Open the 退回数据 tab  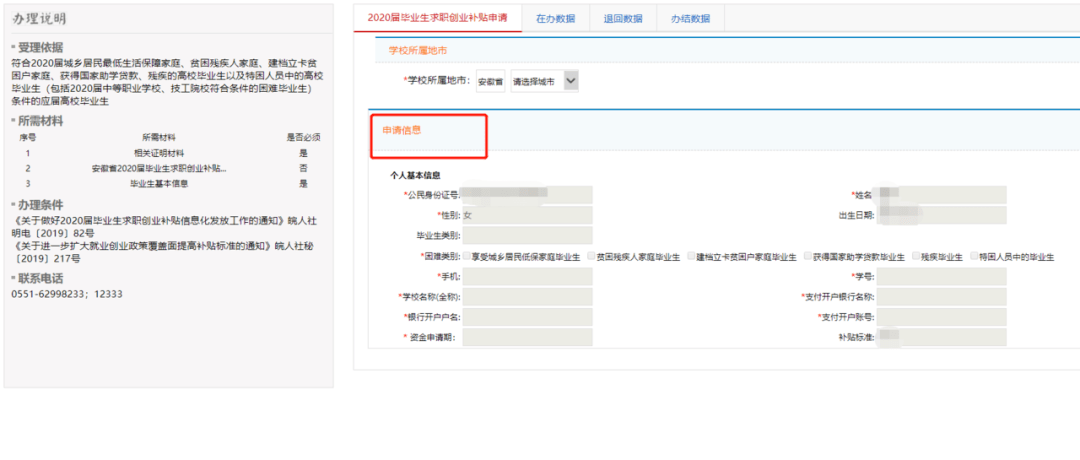623,18
